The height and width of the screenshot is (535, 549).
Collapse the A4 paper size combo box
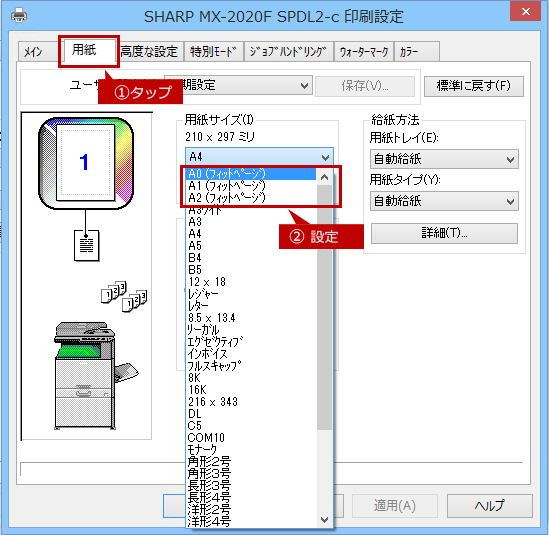(259, 157)
